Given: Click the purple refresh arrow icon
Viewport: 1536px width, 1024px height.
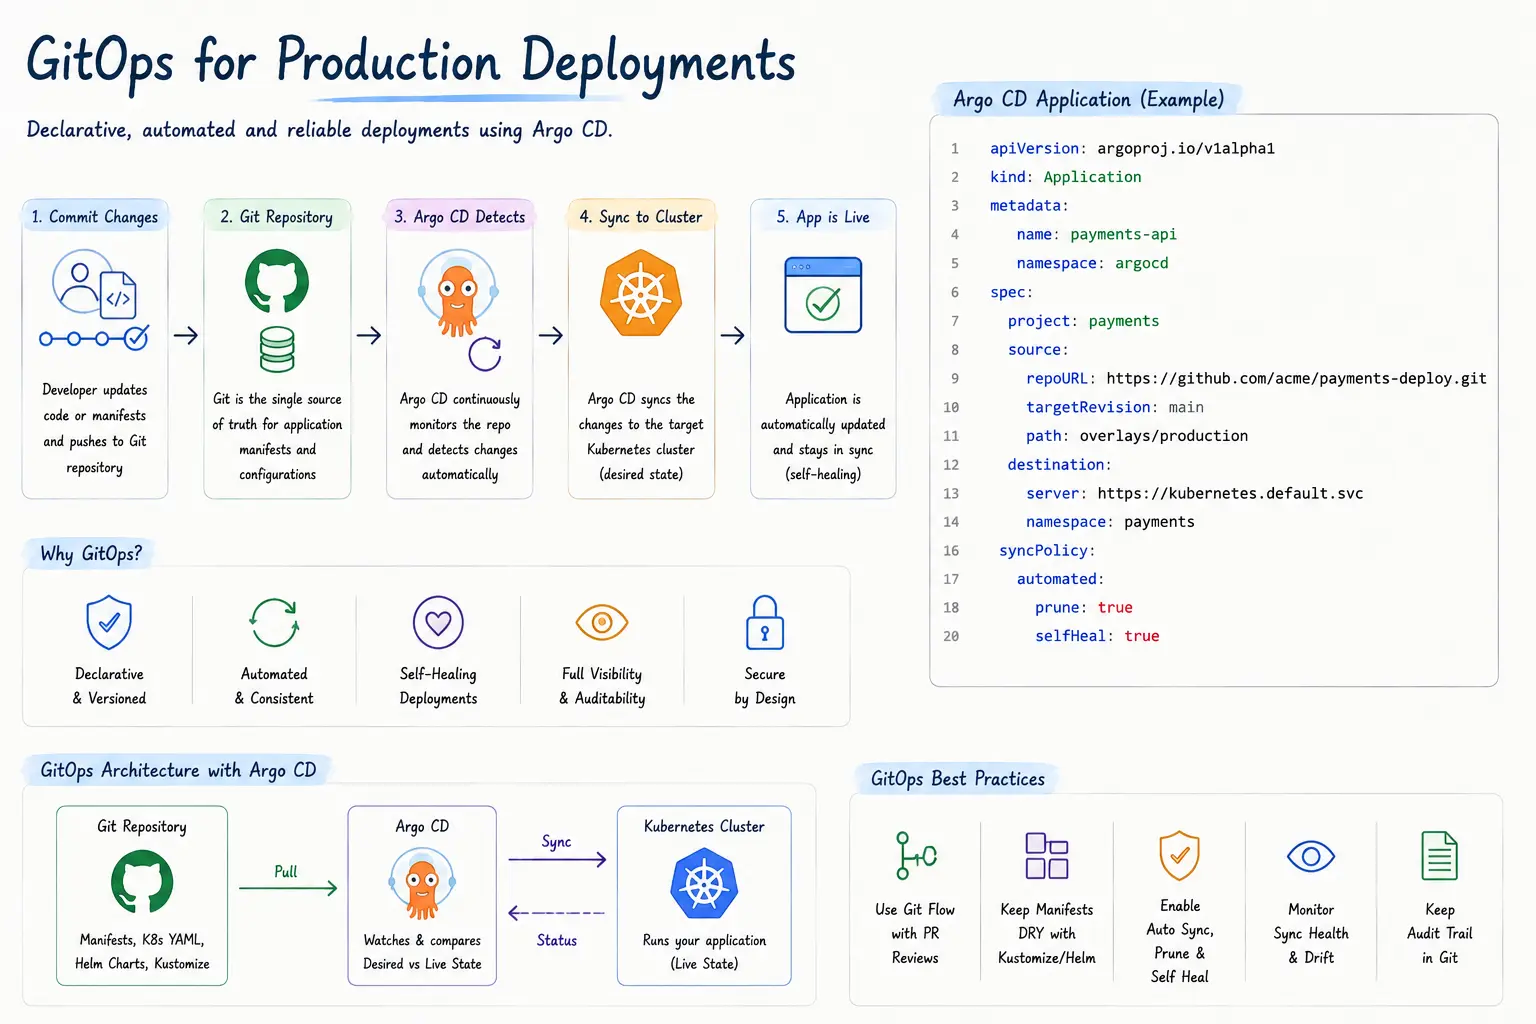Looking at the screenshot, I should (485, 353).
